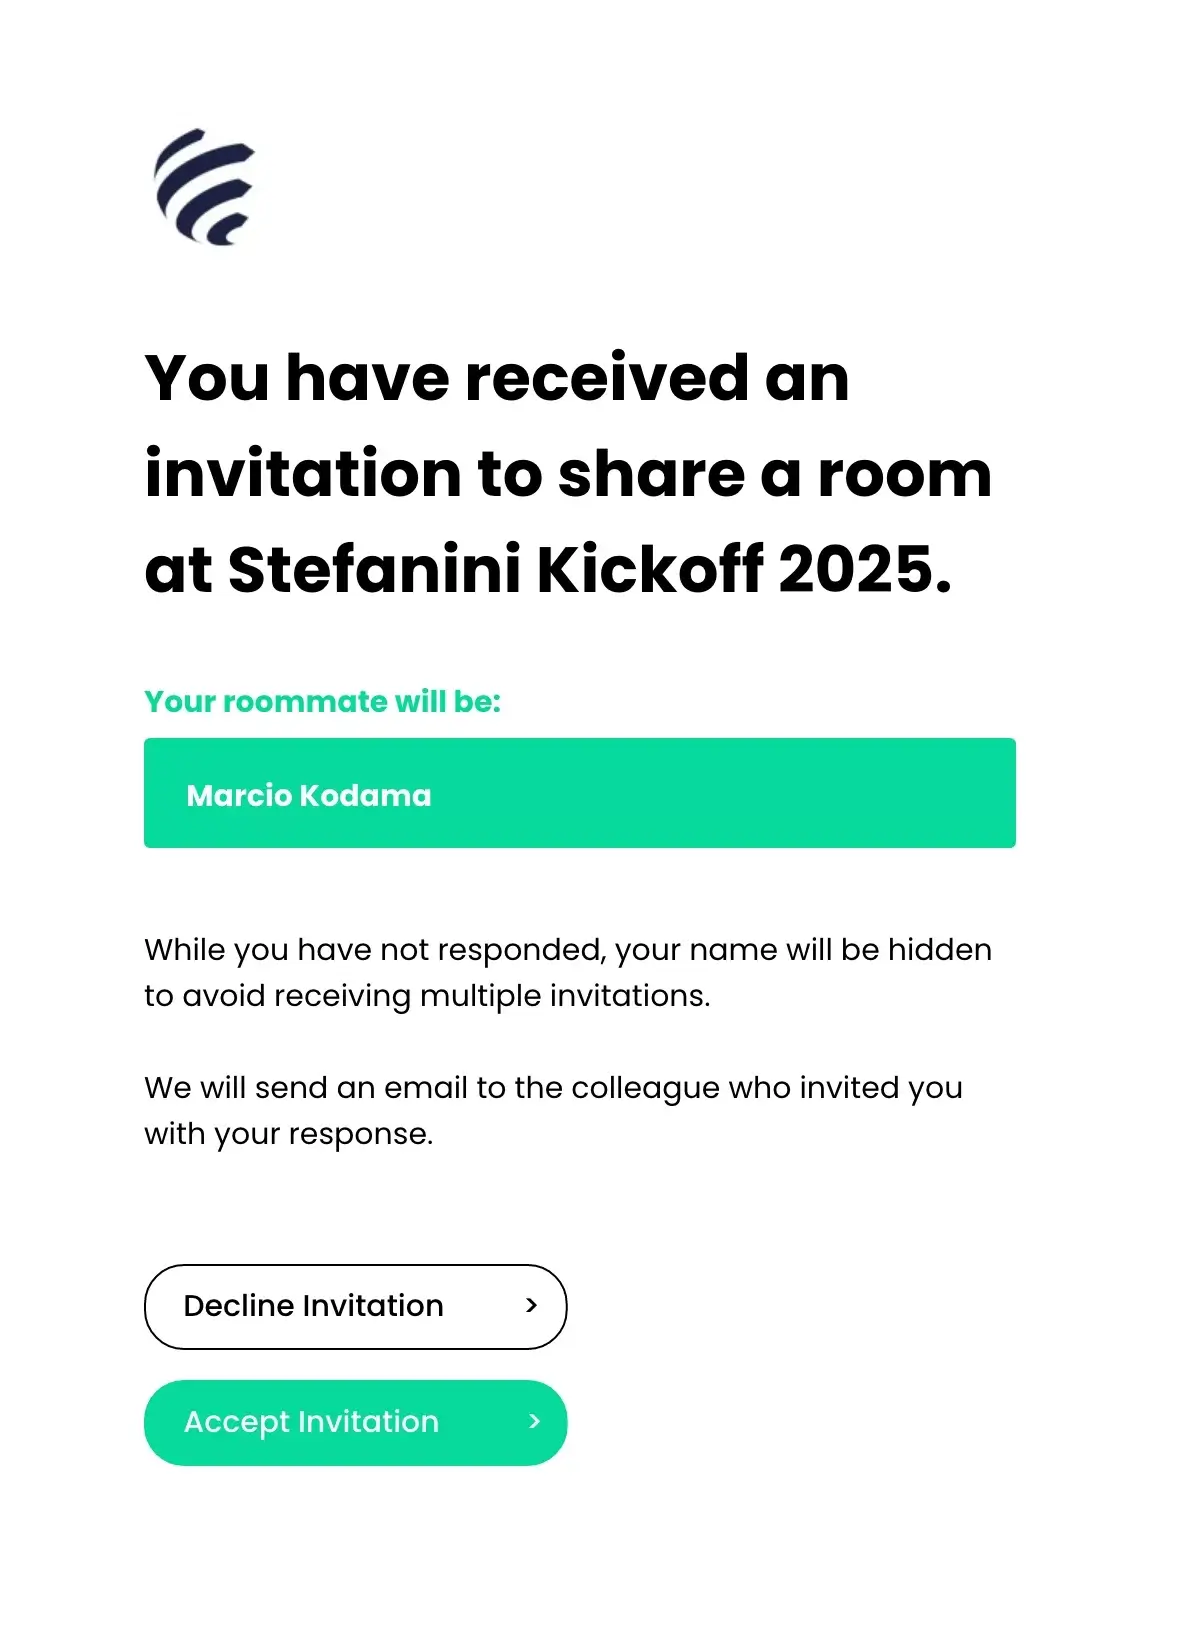1200x1628 pixels.
Task: Click the 'Accept Invitation' button label text
Action: tap(311, 1422)
